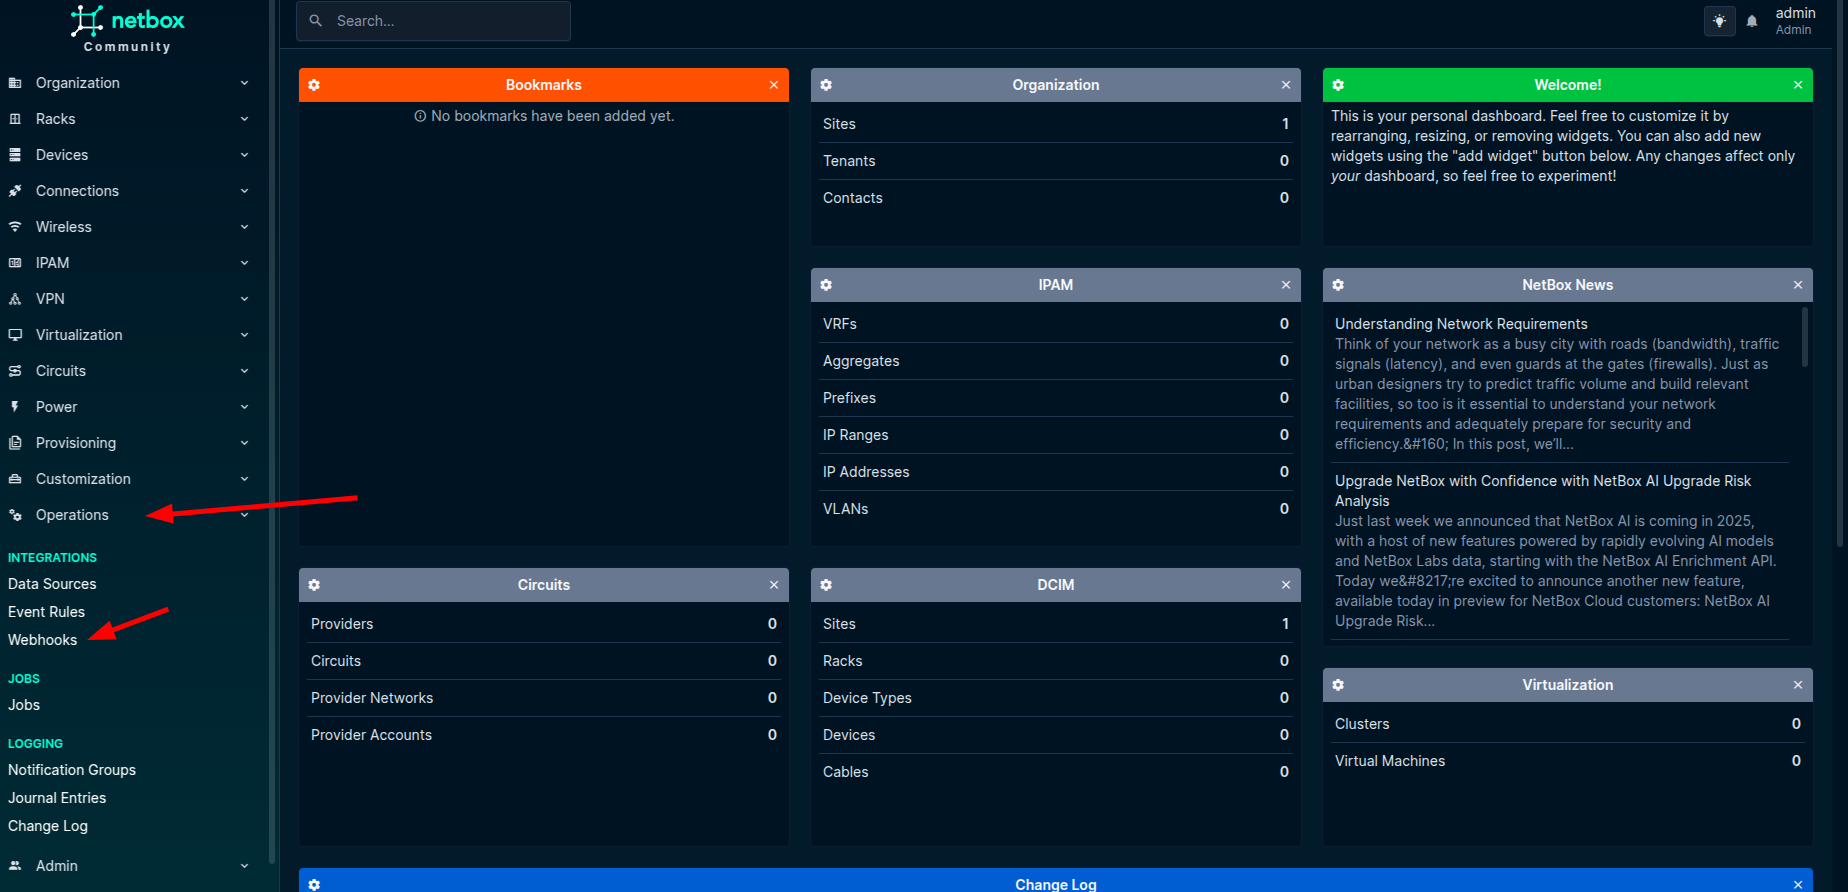Click the NetBox Community logo

pyautogui.click(x=127, y=28)
